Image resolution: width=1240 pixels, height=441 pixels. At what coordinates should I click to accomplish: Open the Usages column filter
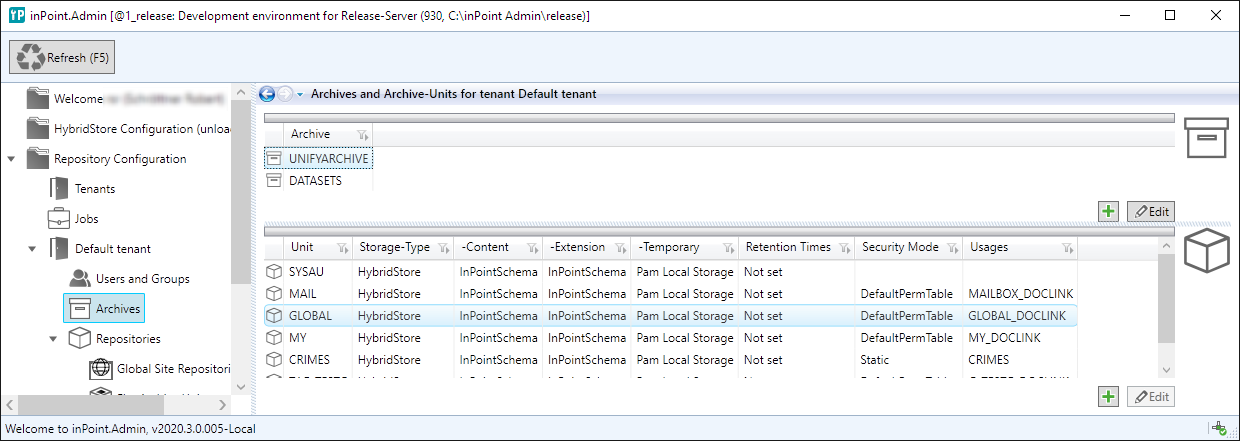click(x=1066, y=248)
